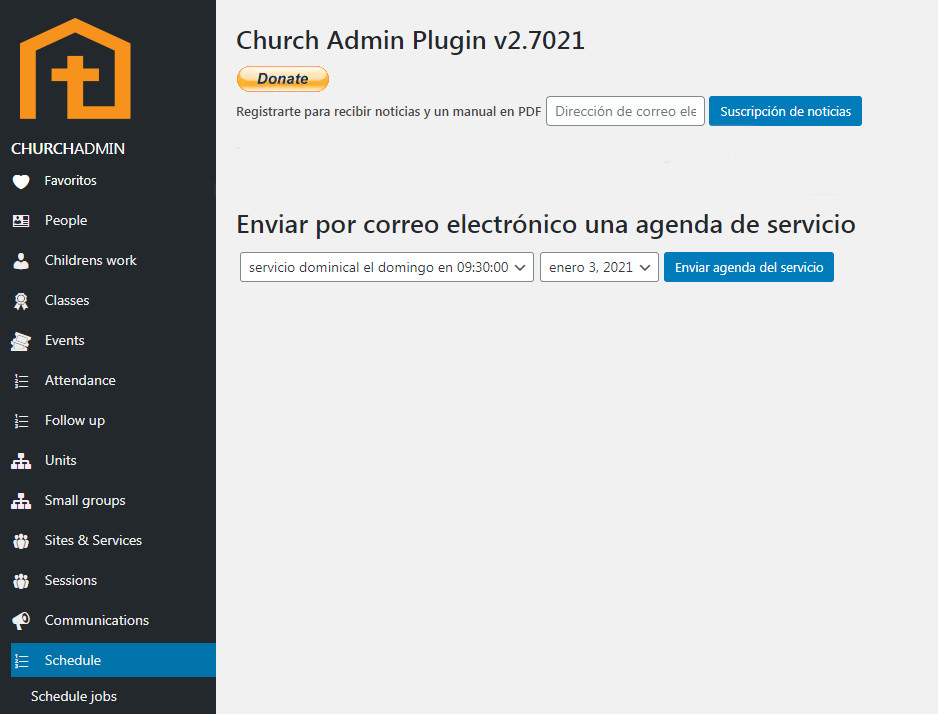Image resolution: width=938 pixels, height=714 pixels.
Task: Click the person icon beside Childrens work
Action: click(x=21, y=261)
